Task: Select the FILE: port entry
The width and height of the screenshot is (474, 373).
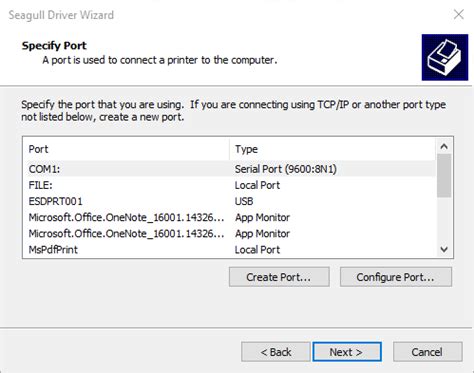Action: [229, 185]
